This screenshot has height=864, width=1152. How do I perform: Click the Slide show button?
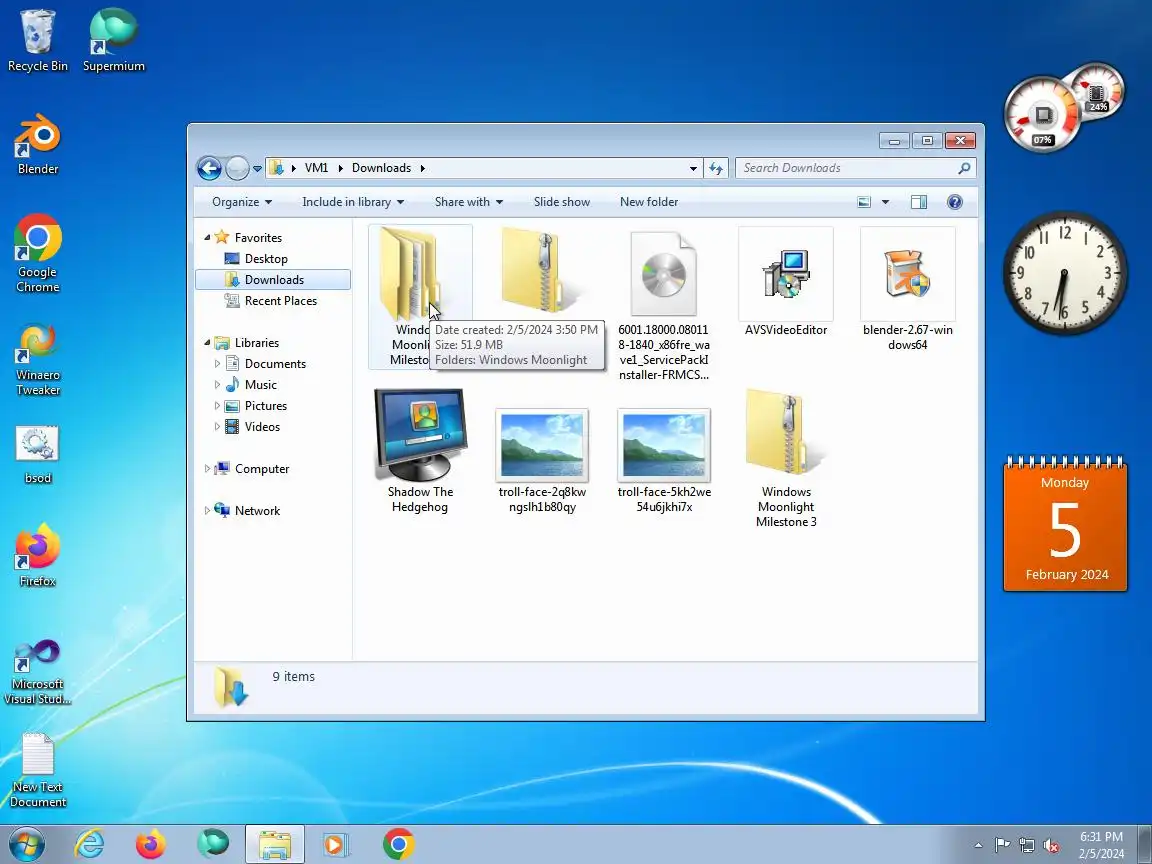pos(561,202)
